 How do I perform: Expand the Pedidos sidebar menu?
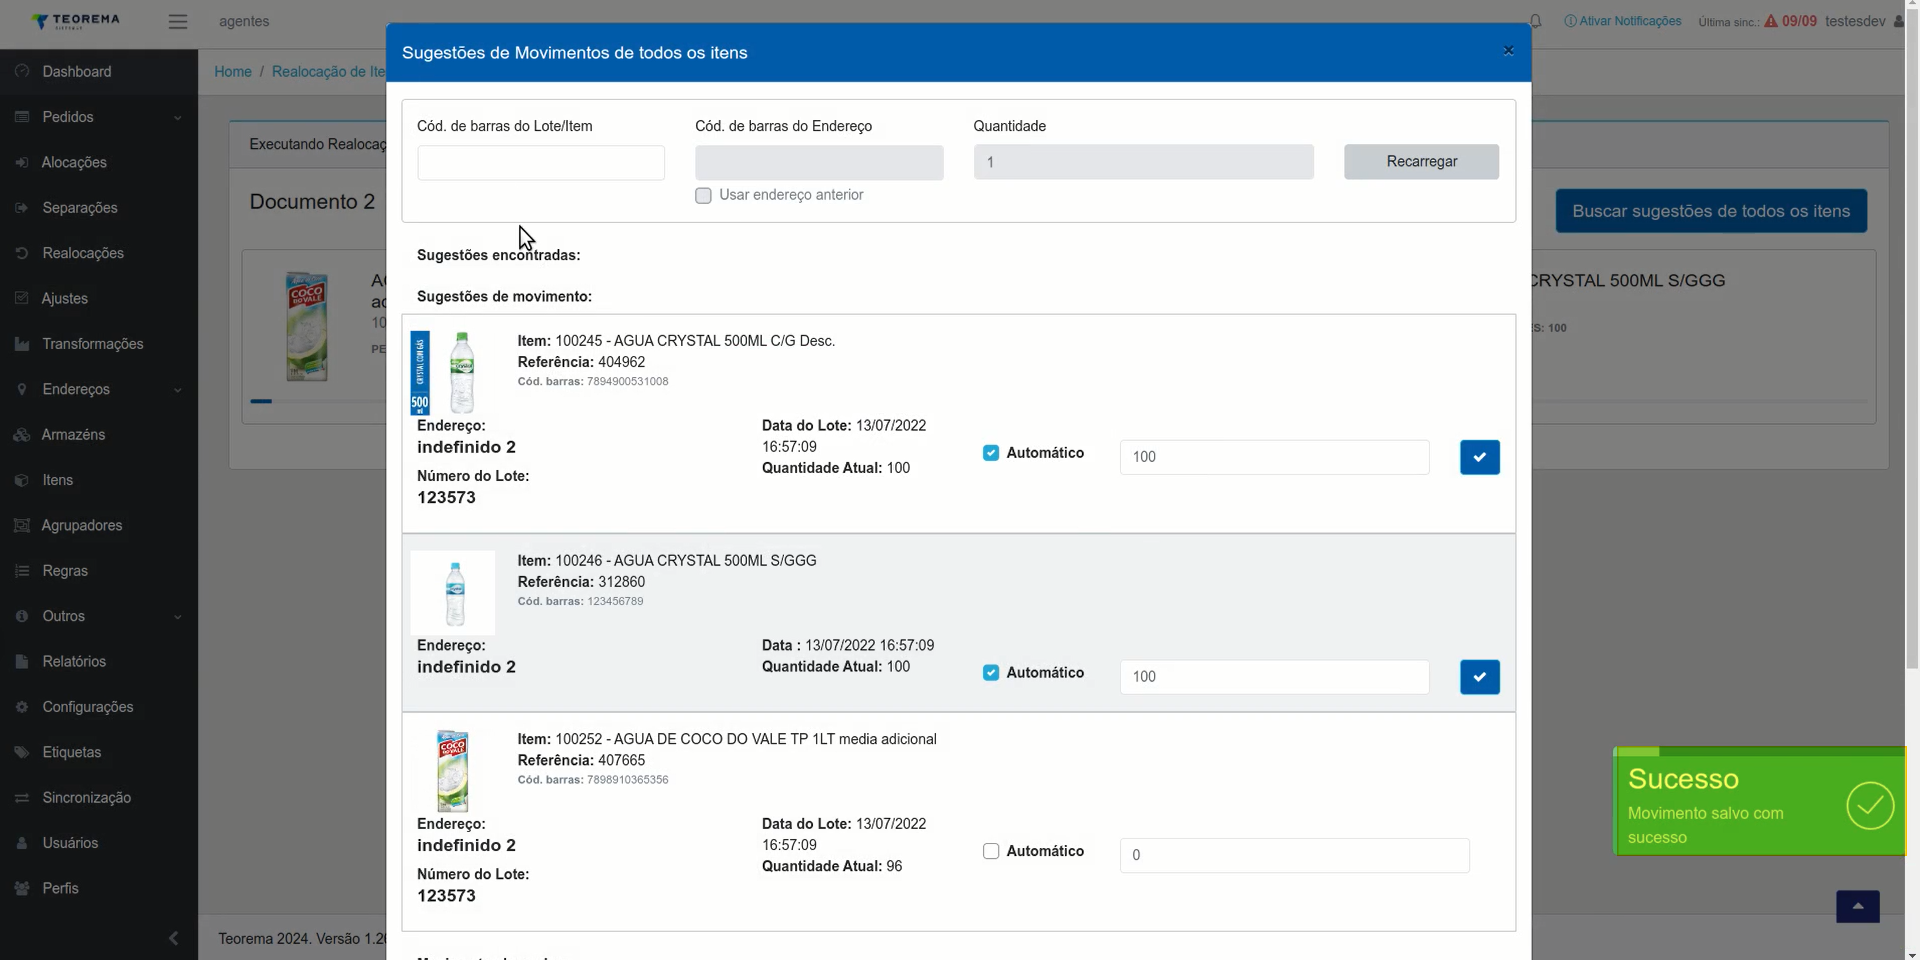coord(99,117)
